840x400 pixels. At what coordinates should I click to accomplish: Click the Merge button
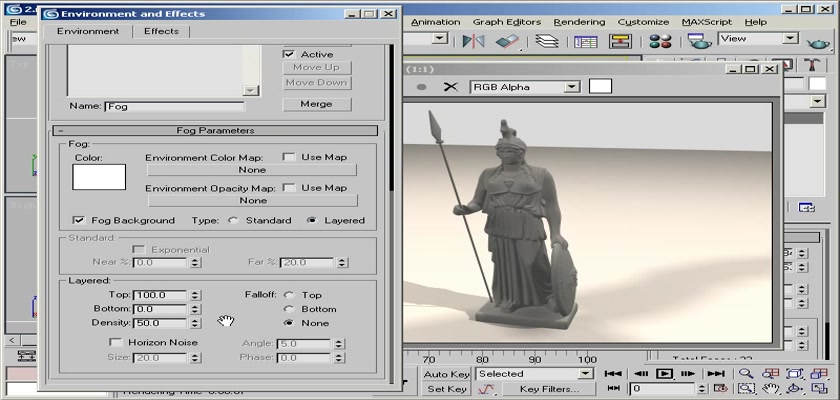pyautogui.click(x=317, y=104)
